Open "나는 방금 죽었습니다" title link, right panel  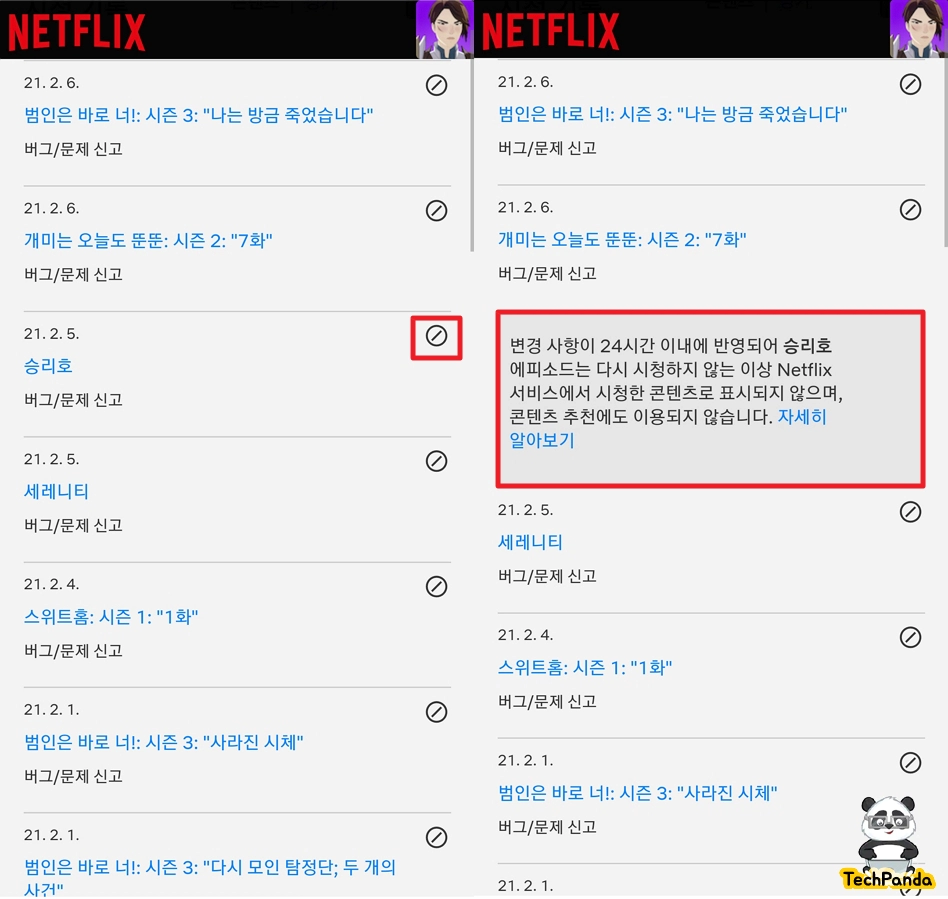[x=672, y=114]
